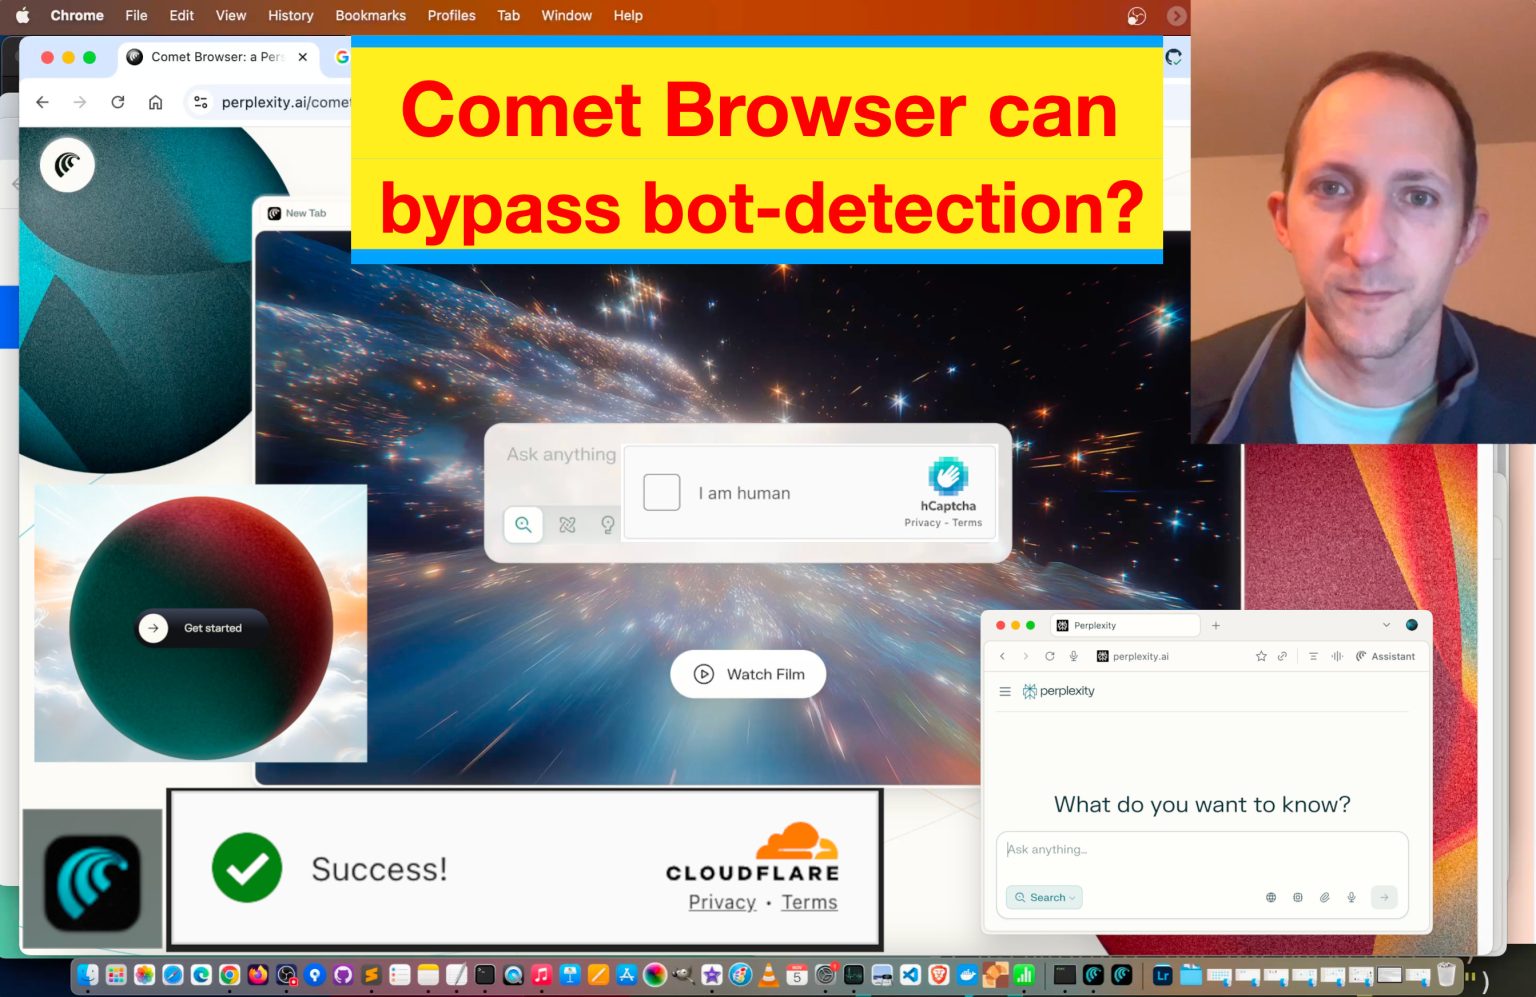Open the profile avatar in Perplexity window

pos(1412,625)
